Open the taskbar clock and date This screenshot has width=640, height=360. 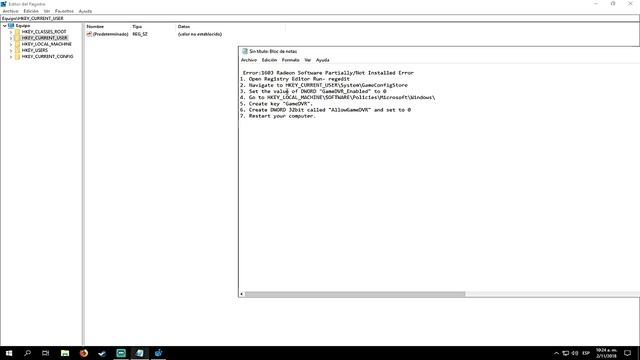point(606,353)
